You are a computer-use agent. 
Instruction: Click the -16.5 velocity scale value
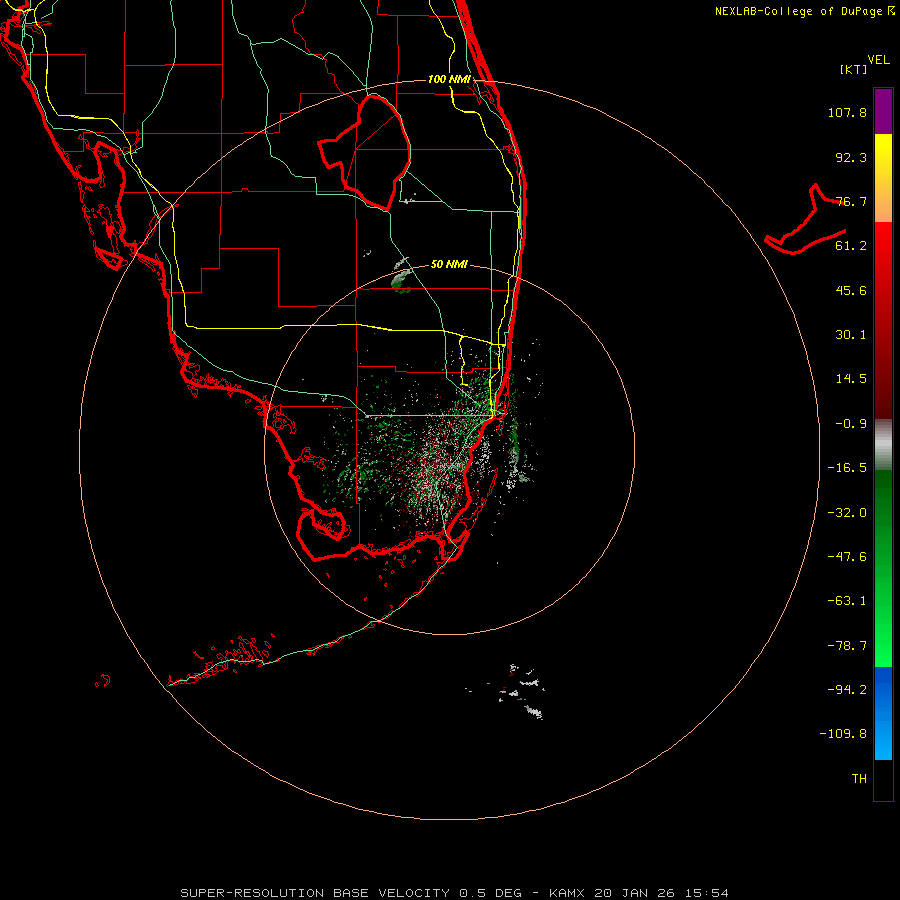[x=847, y=468]
